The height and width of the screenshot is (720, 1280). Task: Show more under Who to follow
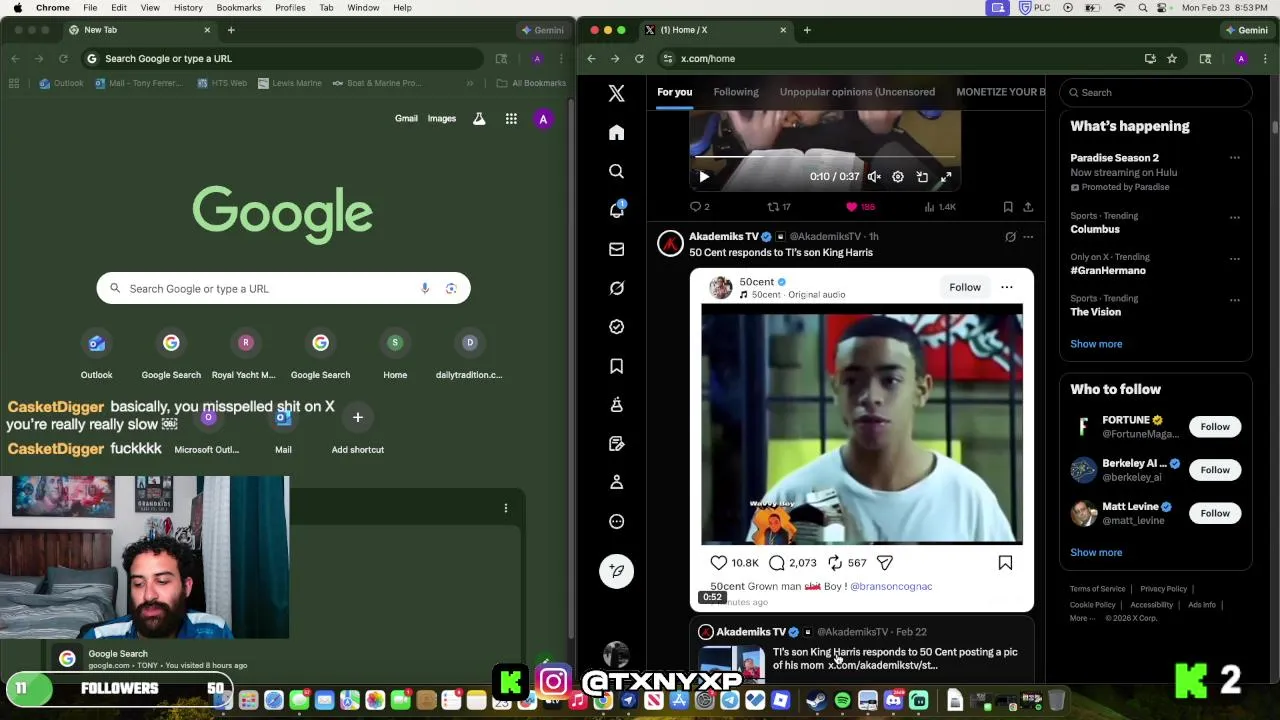1096,552
